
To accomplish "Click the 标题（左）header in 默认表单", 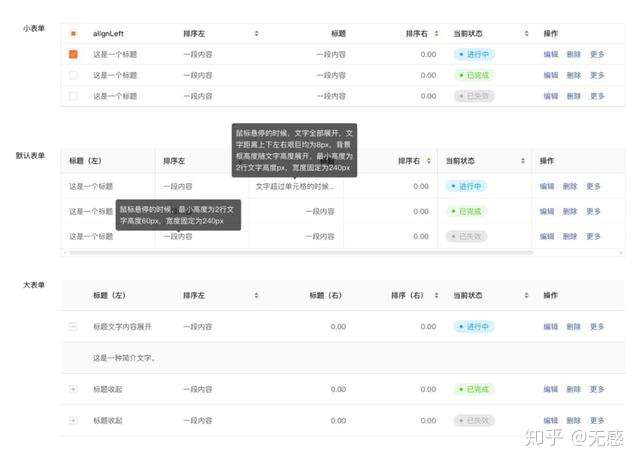I will click(85, 161).
